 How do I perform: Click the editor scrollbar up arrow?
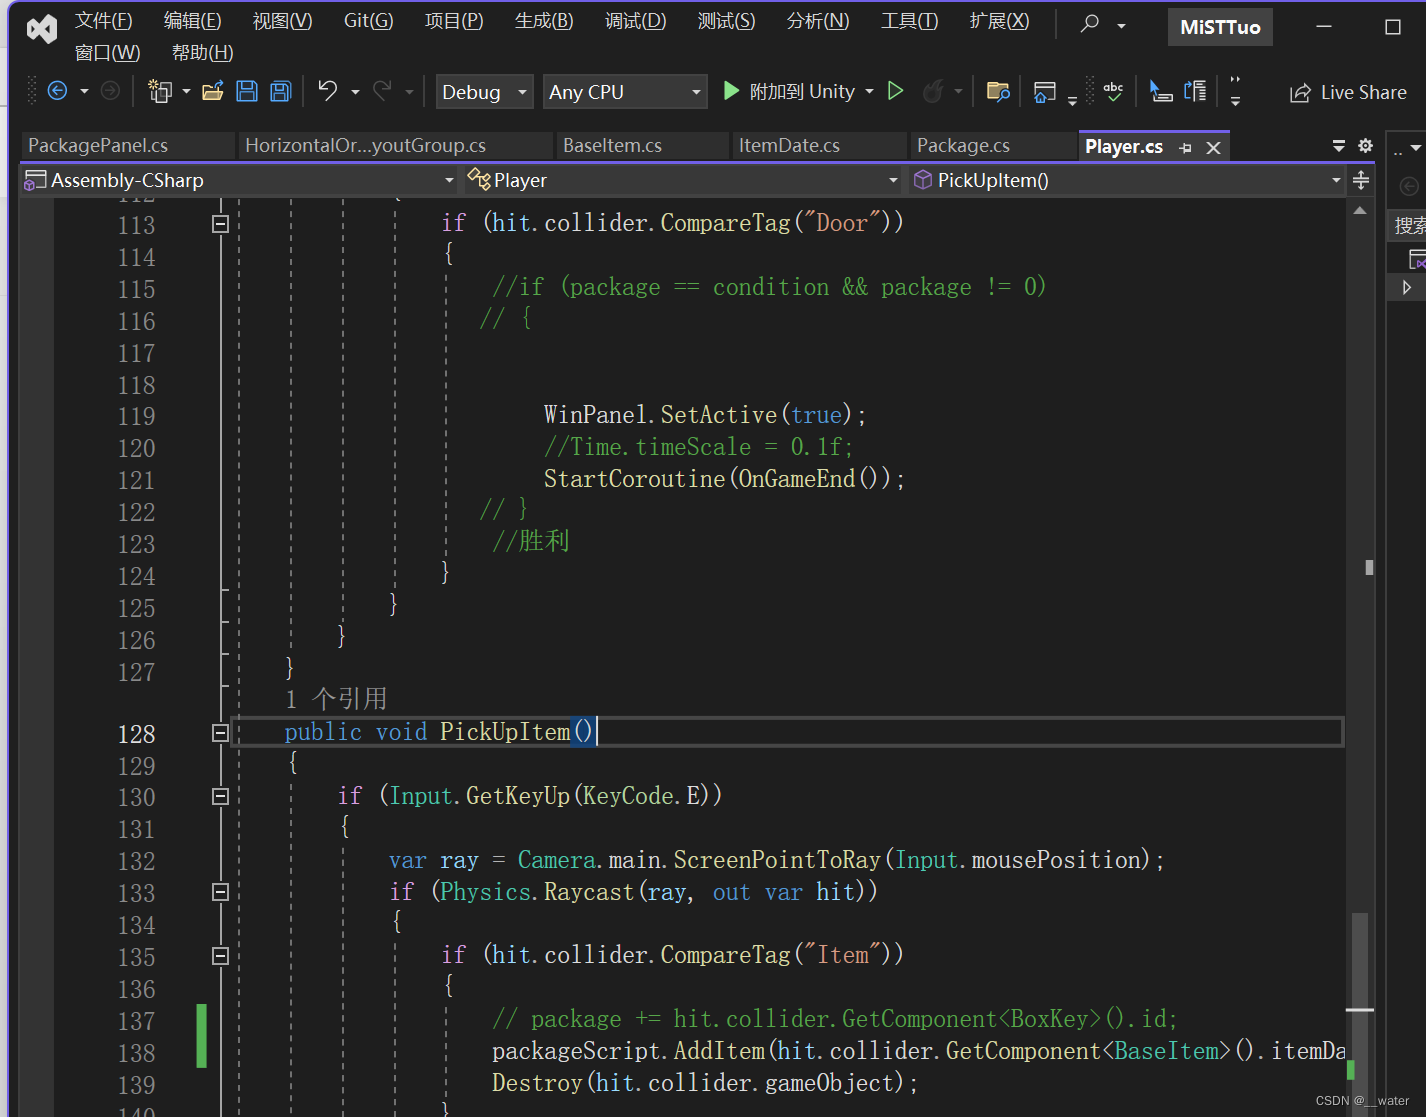pyautogui.click(x=1360, y=210)
